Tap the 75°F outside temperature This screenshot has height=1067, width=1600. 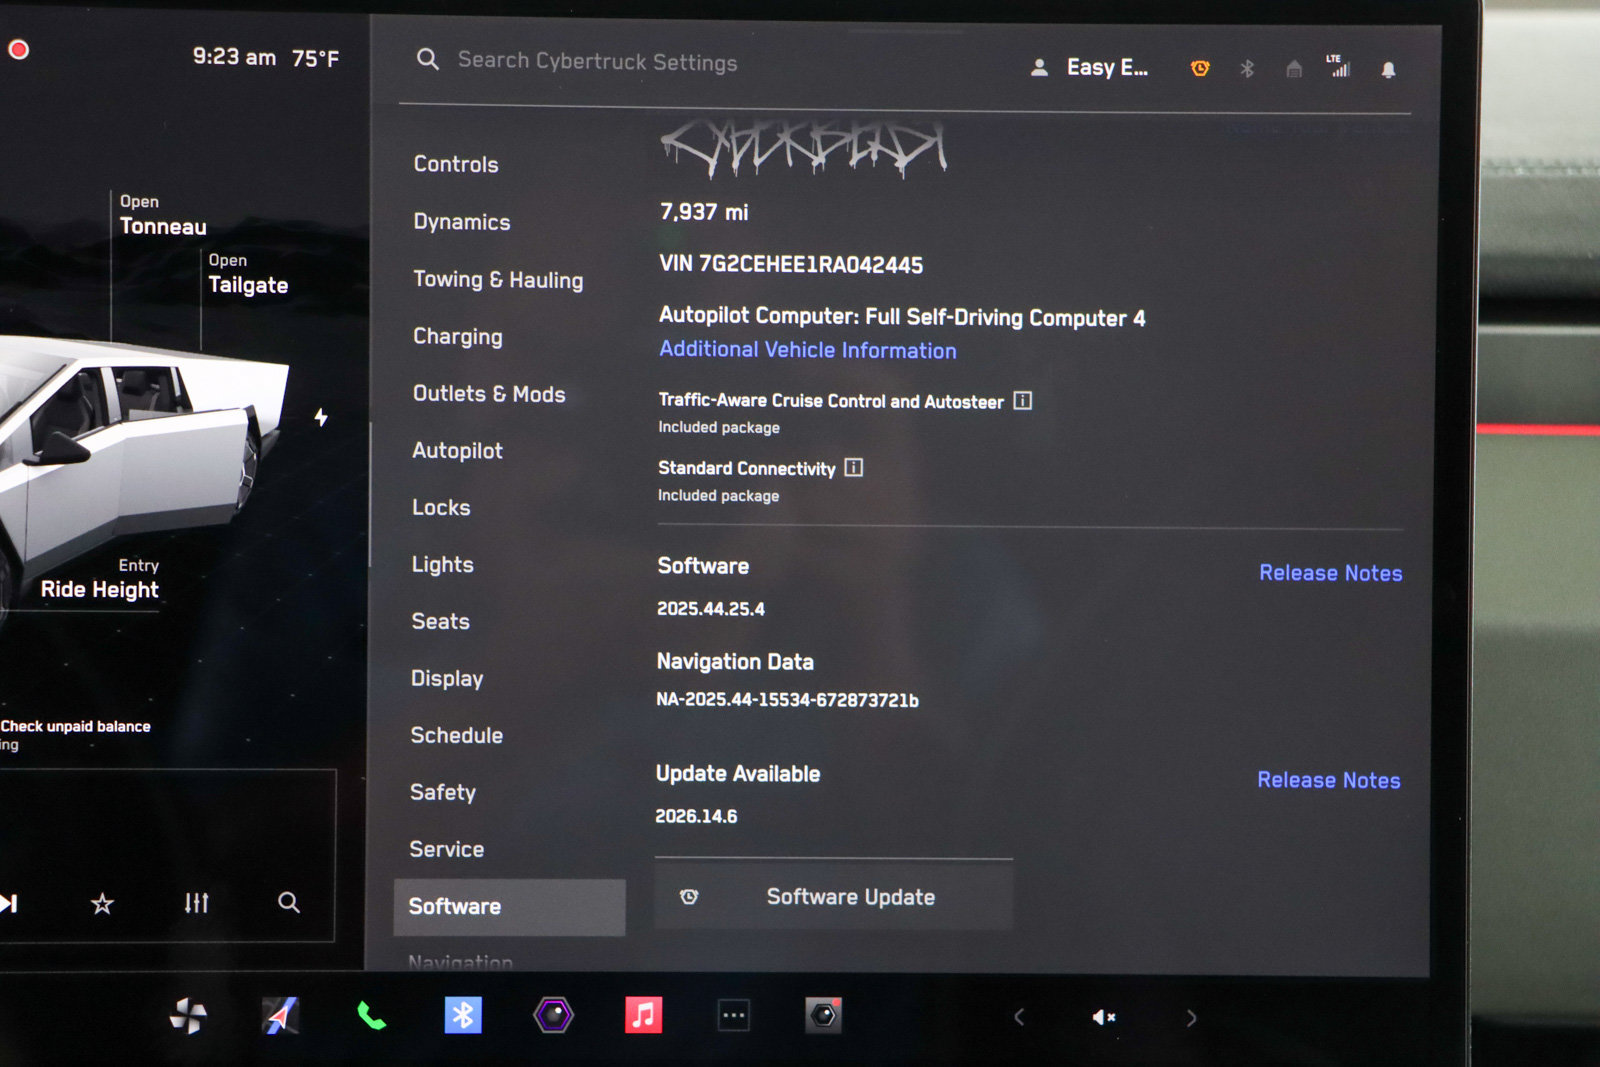click(x=315, y=59)
